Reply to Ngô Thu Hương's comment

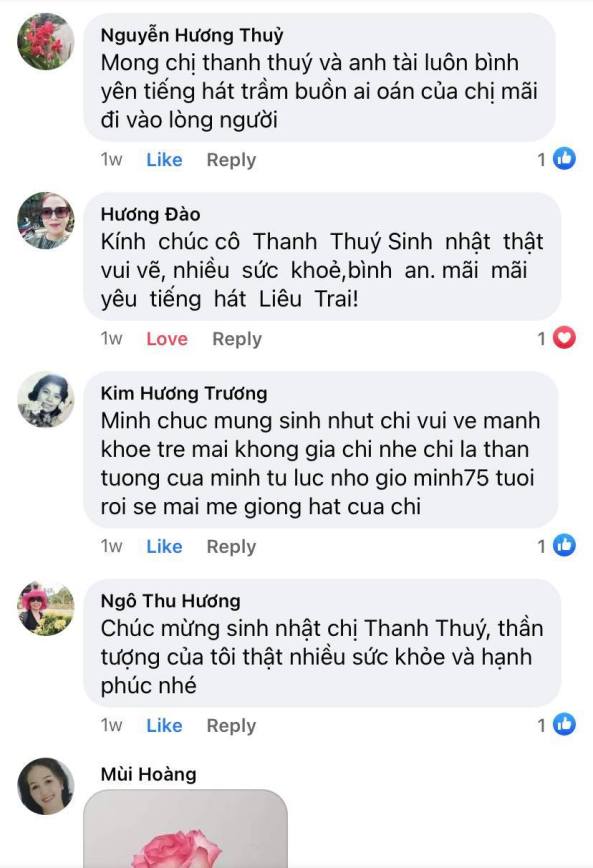[231, 726]
